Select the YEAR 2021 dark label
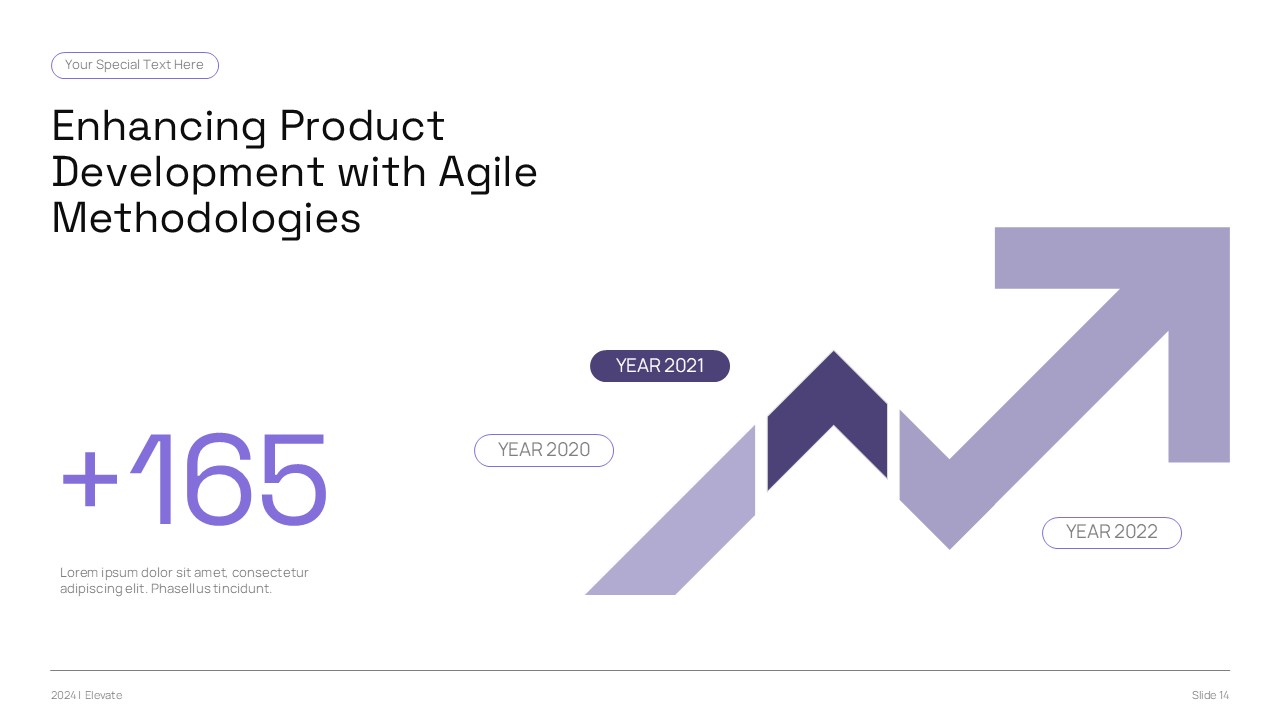This screenshot has height=720, width=1280. tap(660, 366)
